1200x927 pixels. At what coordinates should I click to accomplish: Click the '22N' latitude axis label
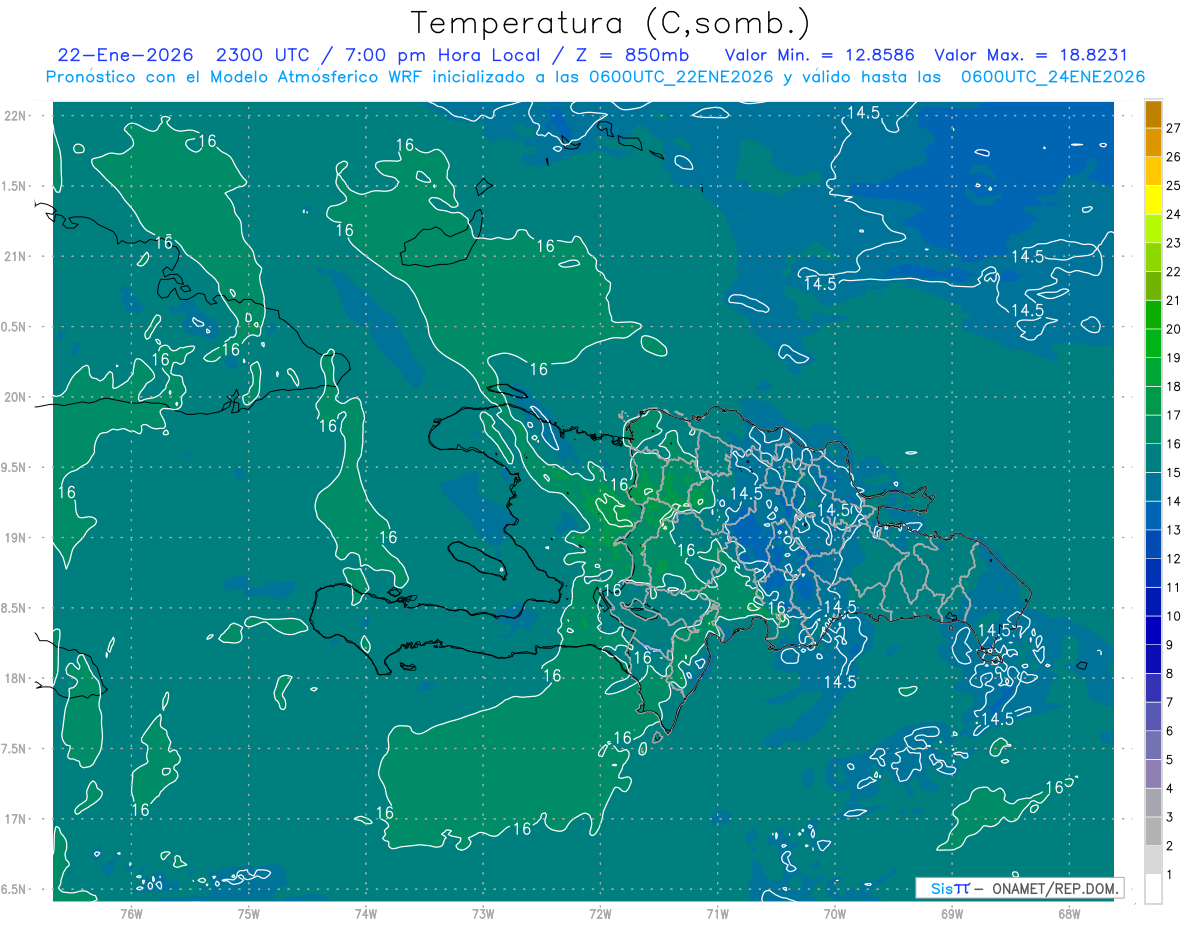tap(16, 115)
